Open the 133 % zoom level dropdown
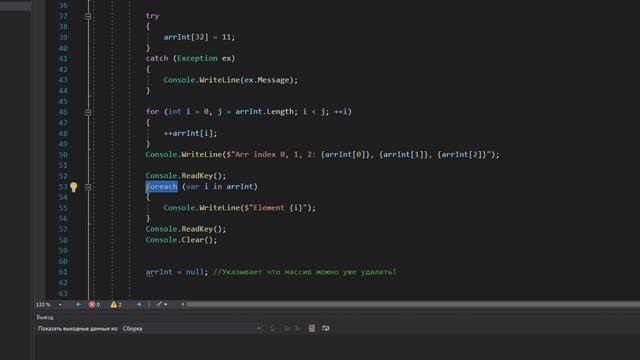 [x=49, y=304]
